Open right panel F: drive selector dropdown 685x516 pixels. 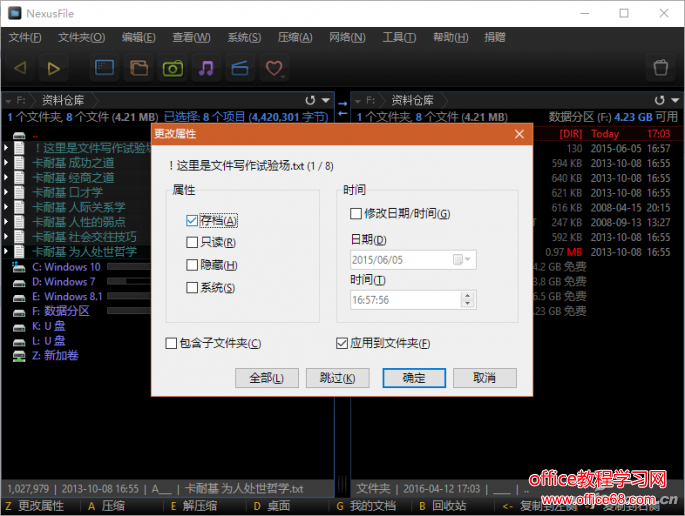click(357, 101)
